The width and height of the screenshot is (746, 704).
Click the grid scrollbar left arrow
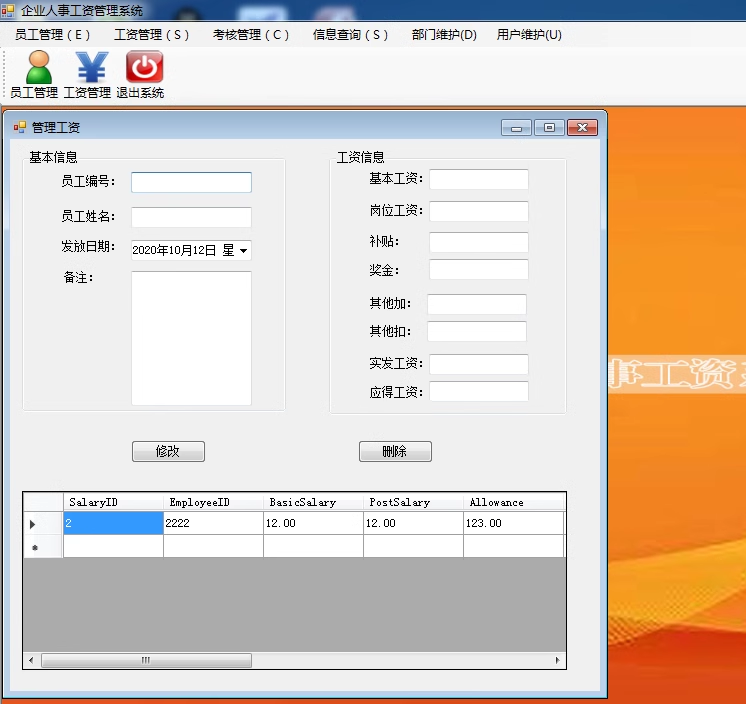pyautogui.click(x=31, y=660)
